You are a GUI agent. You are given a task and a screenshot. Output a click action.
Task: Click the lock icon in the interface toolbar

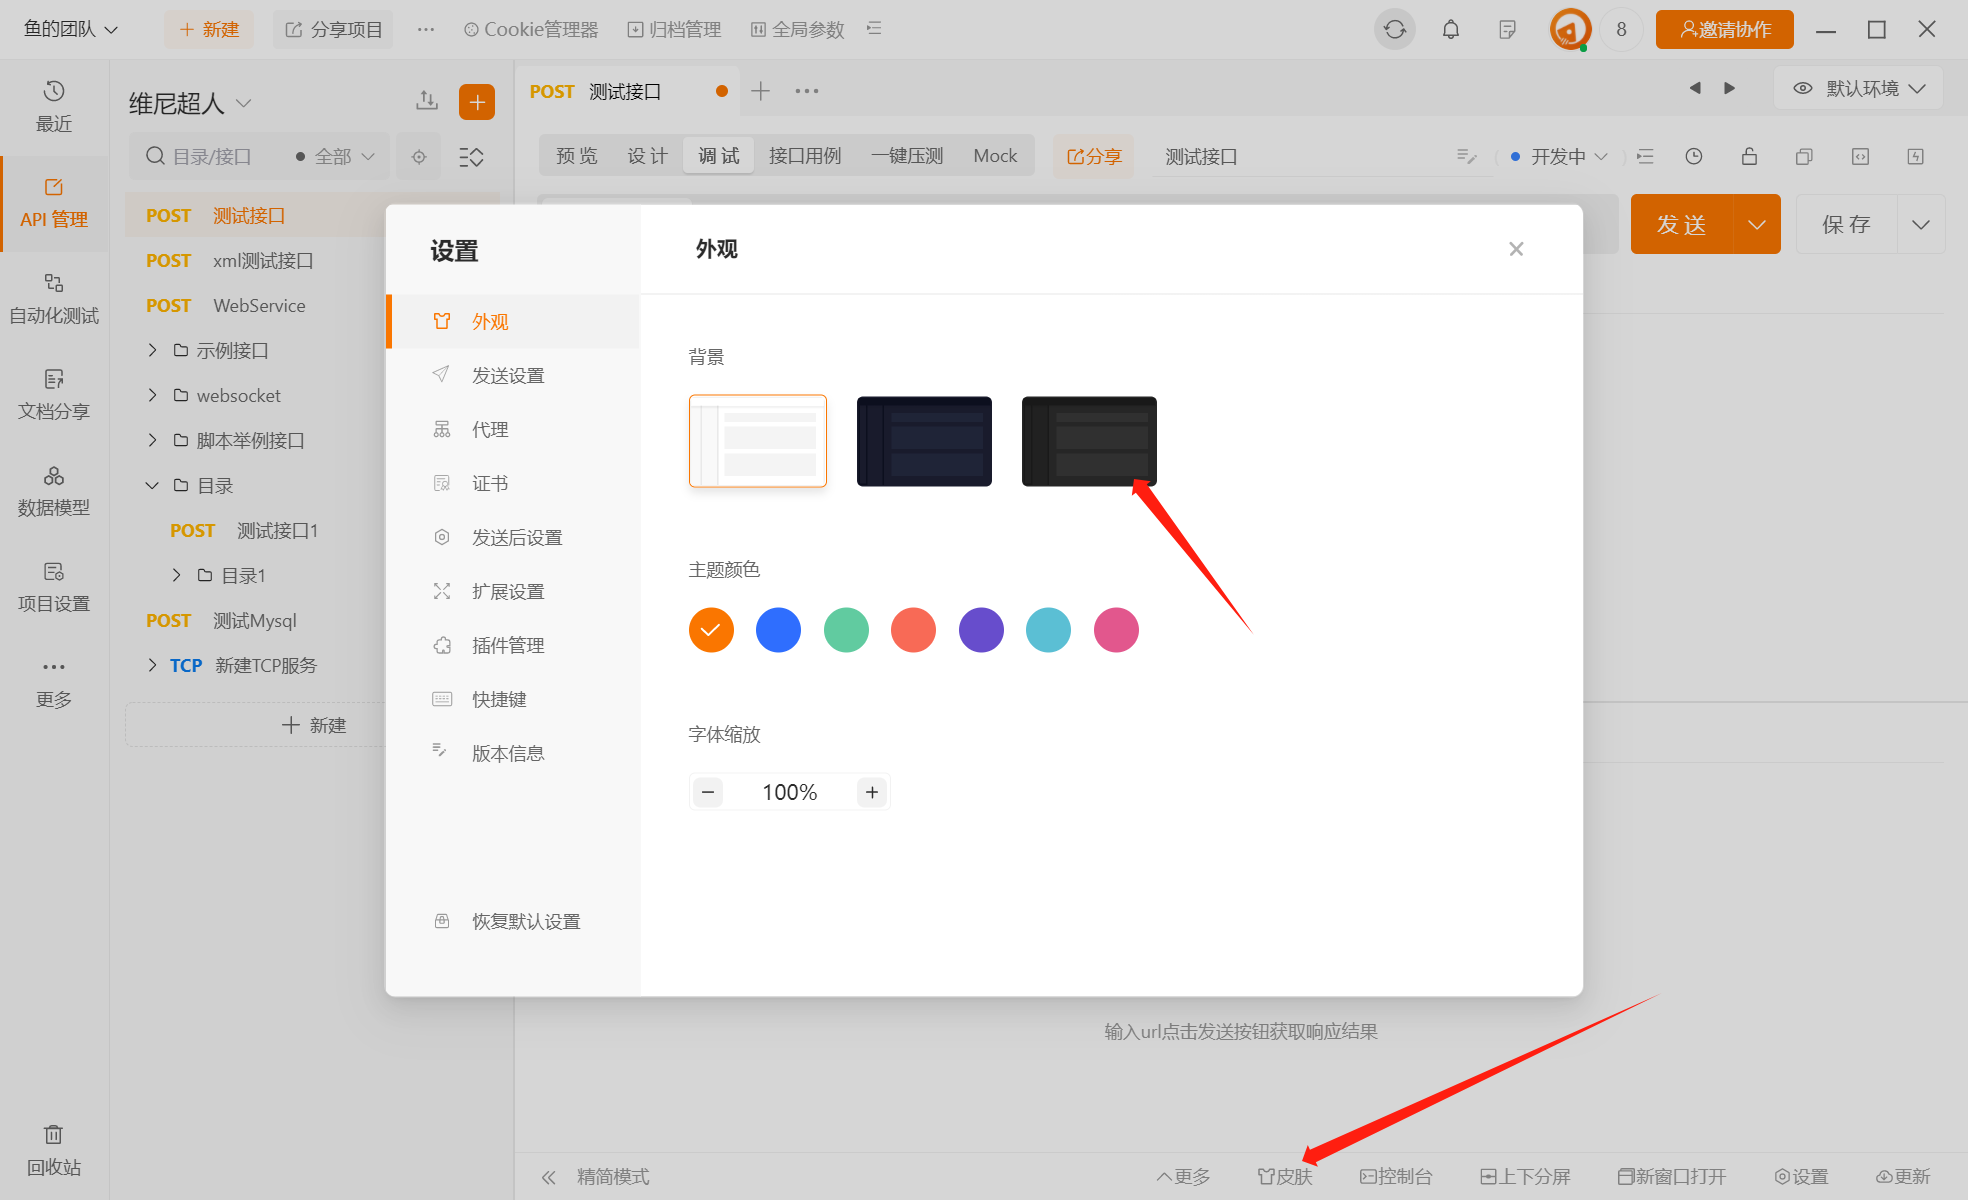(1749, 156)
